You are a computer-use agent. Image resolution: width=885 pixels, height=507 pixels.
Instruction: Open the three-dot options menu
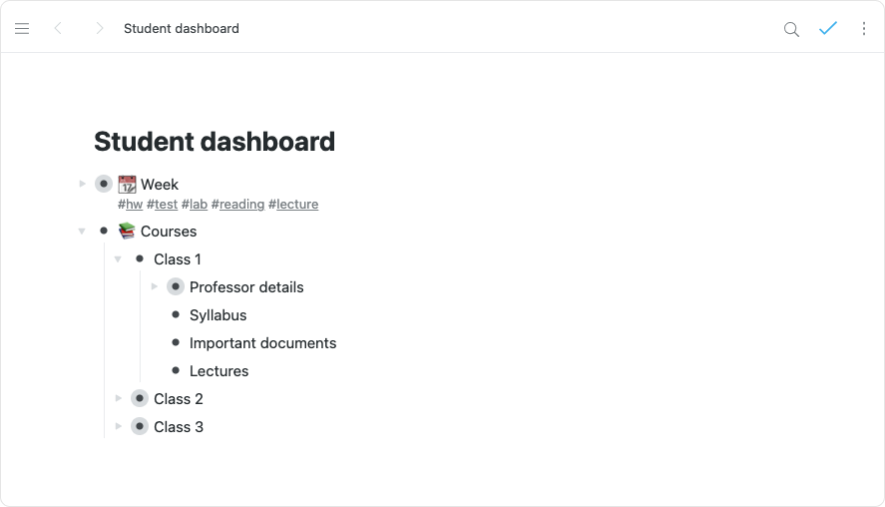pos(864,29)
